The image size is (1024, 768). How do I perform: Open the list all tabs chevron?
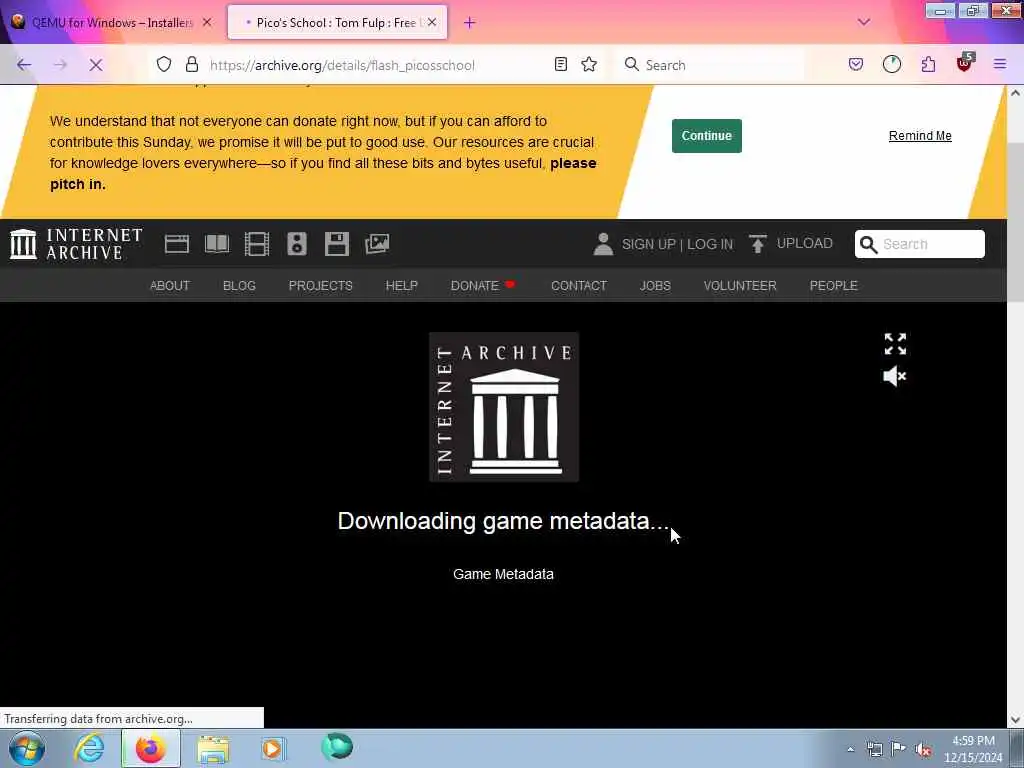point(863,22)
